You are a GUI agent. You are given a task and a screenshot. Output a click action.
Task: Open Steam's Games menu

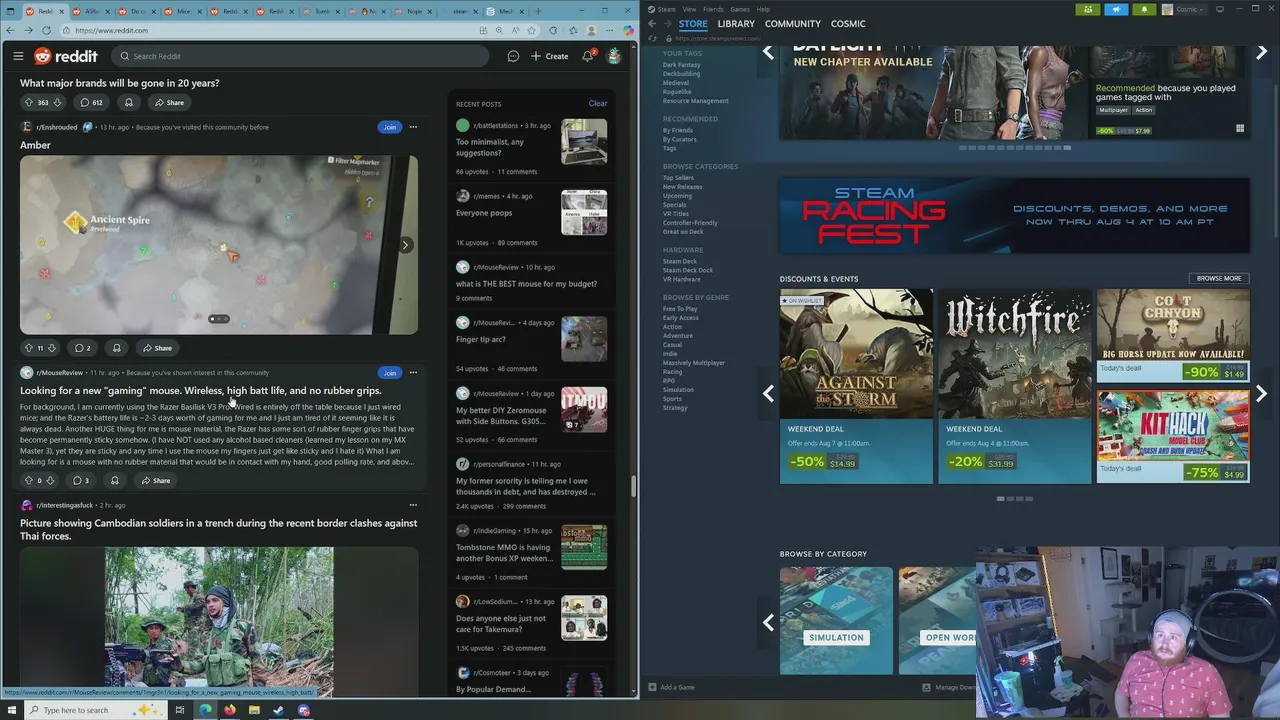pos(740,9)
